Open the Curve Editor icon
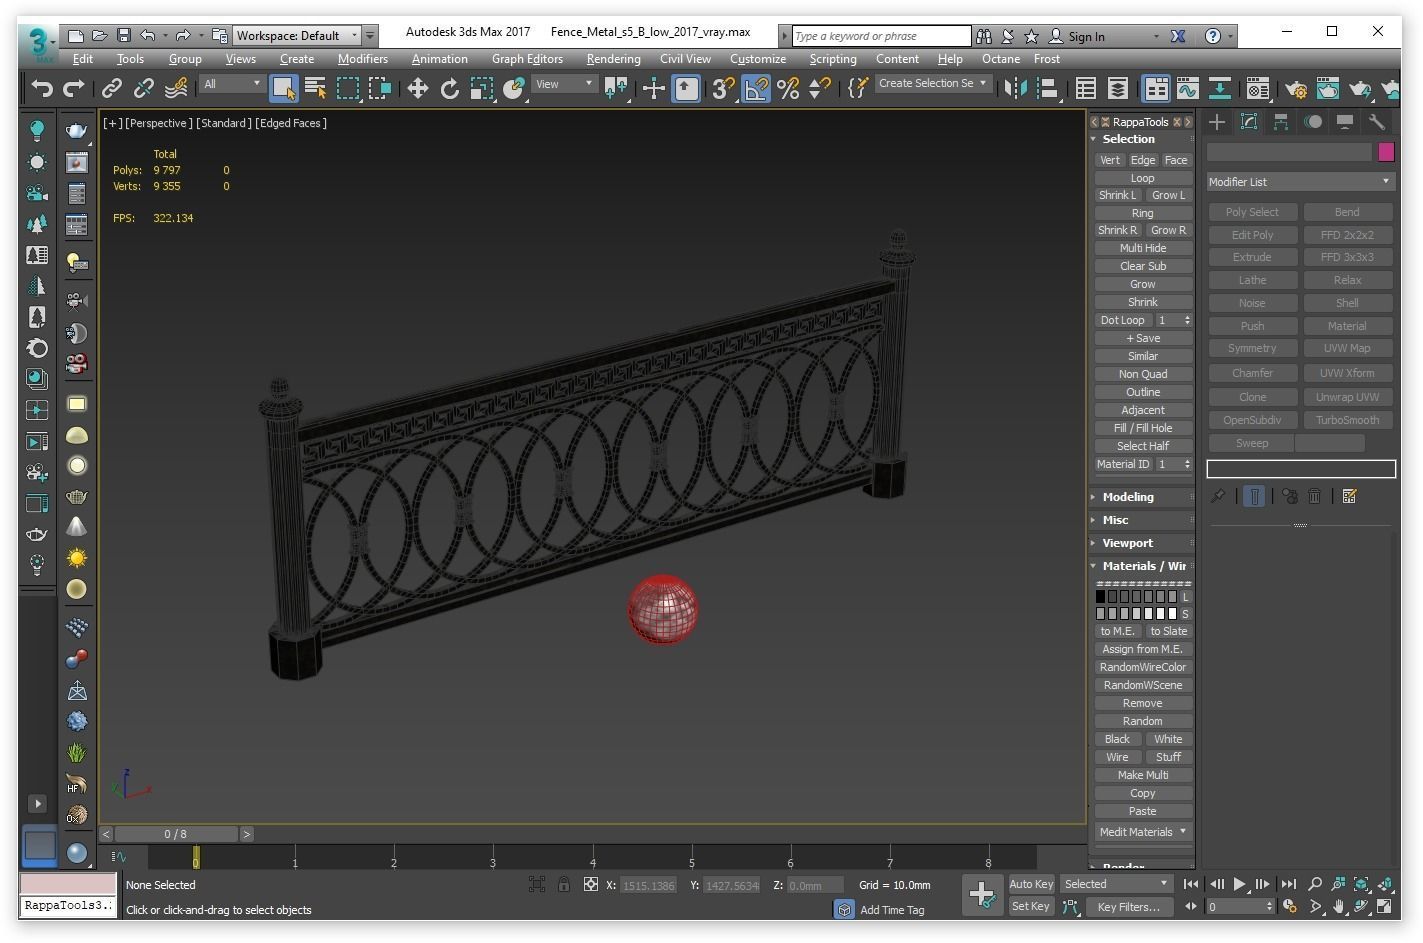 pos(1188,88)
